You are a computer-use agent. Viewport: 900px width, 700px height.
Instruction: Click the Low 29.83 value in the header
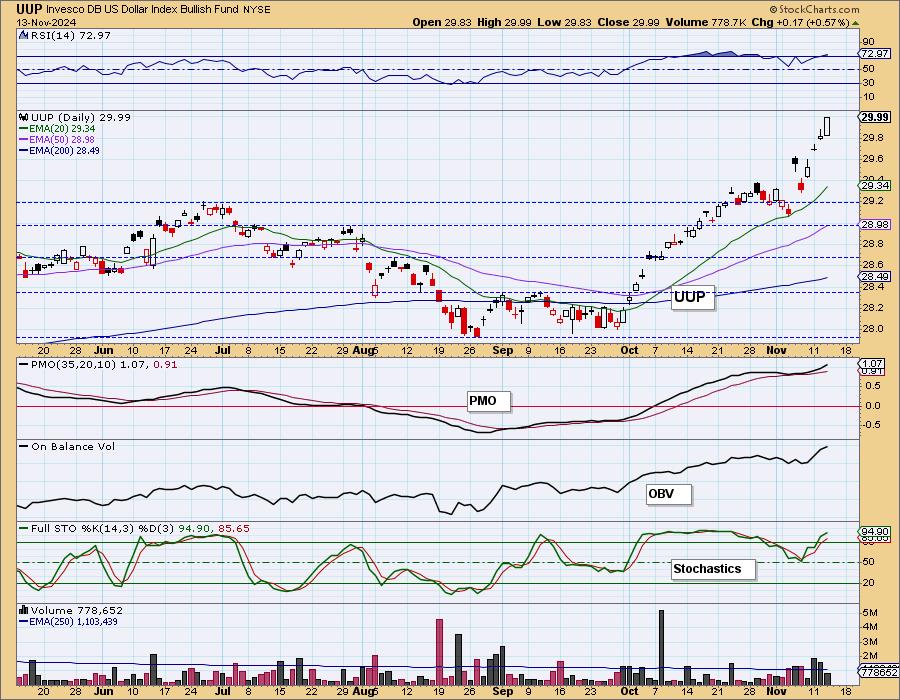coord(565,22)
